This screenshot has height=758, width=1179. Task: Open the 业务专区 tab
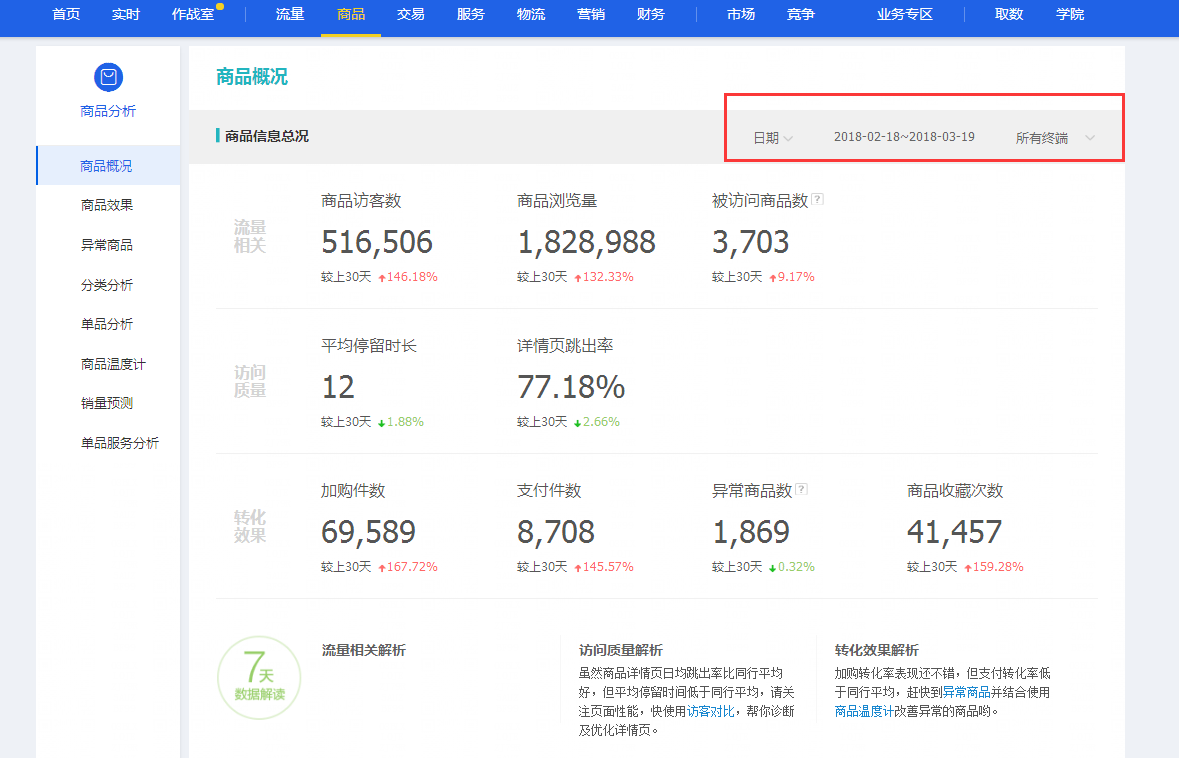click(x=905, y=14)
